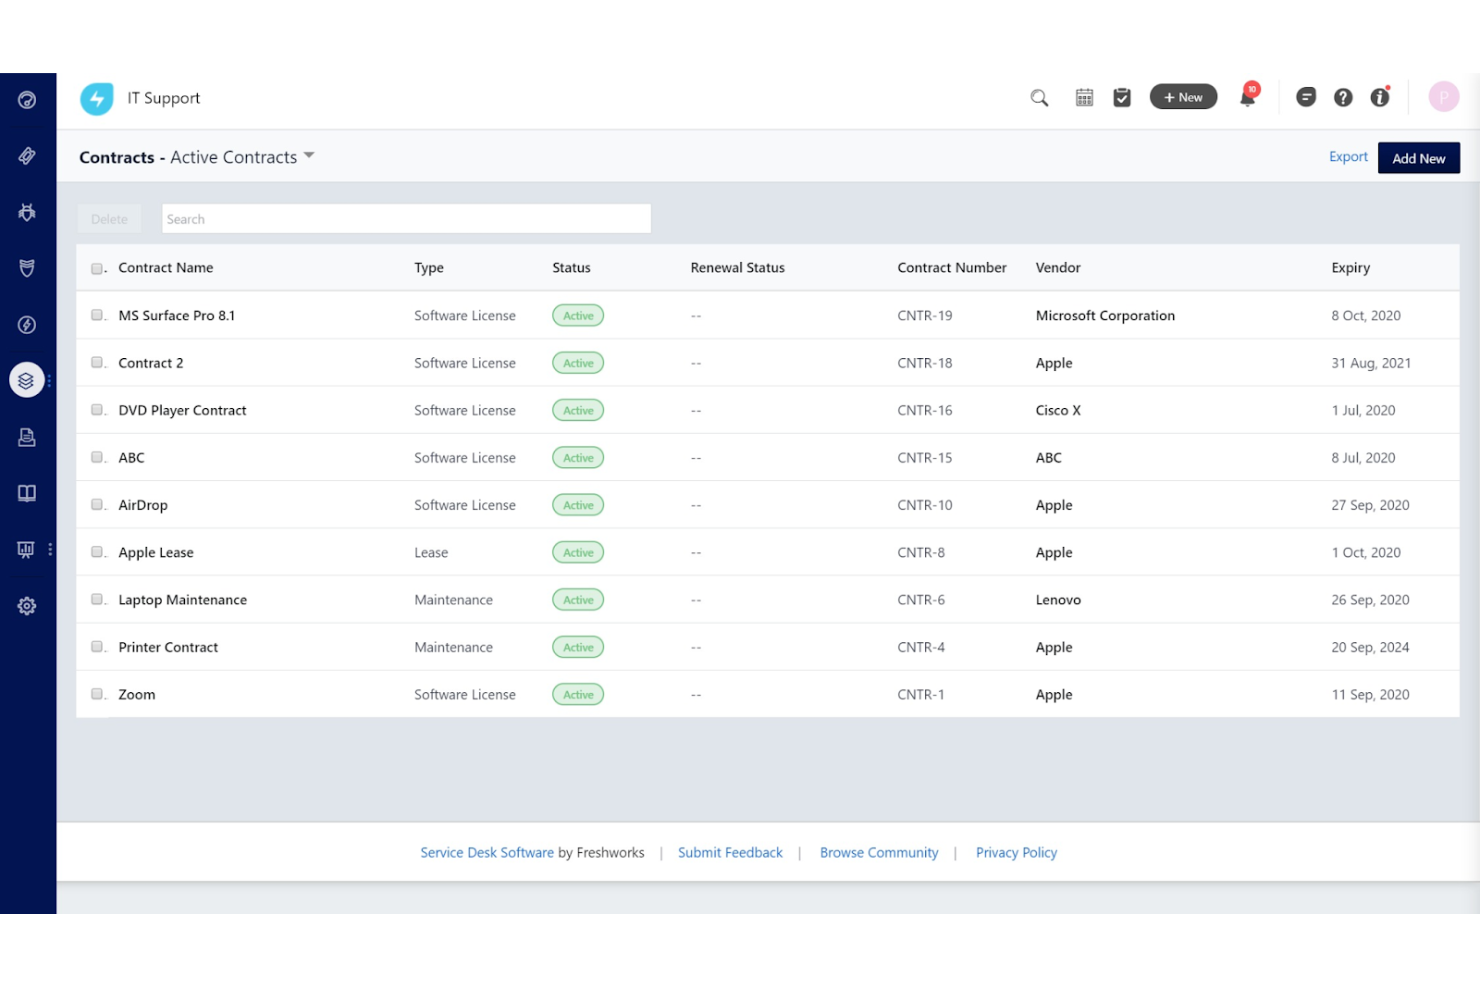Click the contracts Search field
The width and height of the screenshot is (1480, 987).
point(406,219)
